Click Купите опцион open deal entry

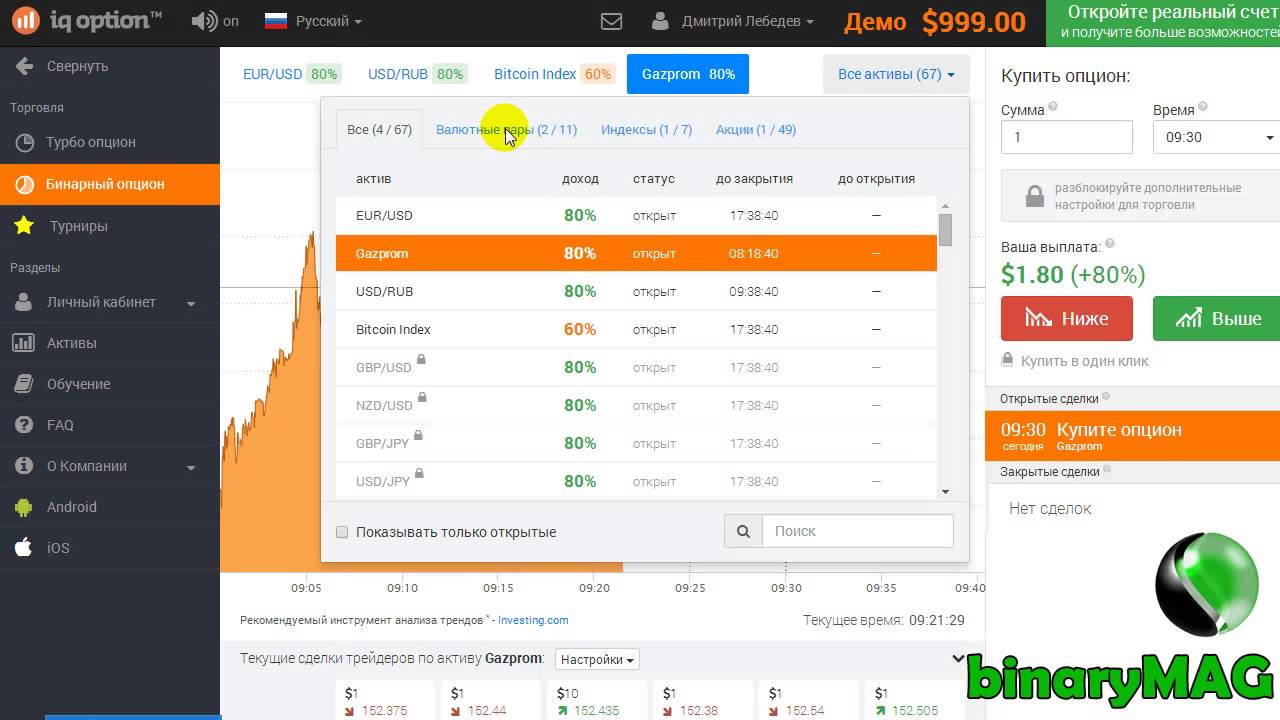point(1132,436)
